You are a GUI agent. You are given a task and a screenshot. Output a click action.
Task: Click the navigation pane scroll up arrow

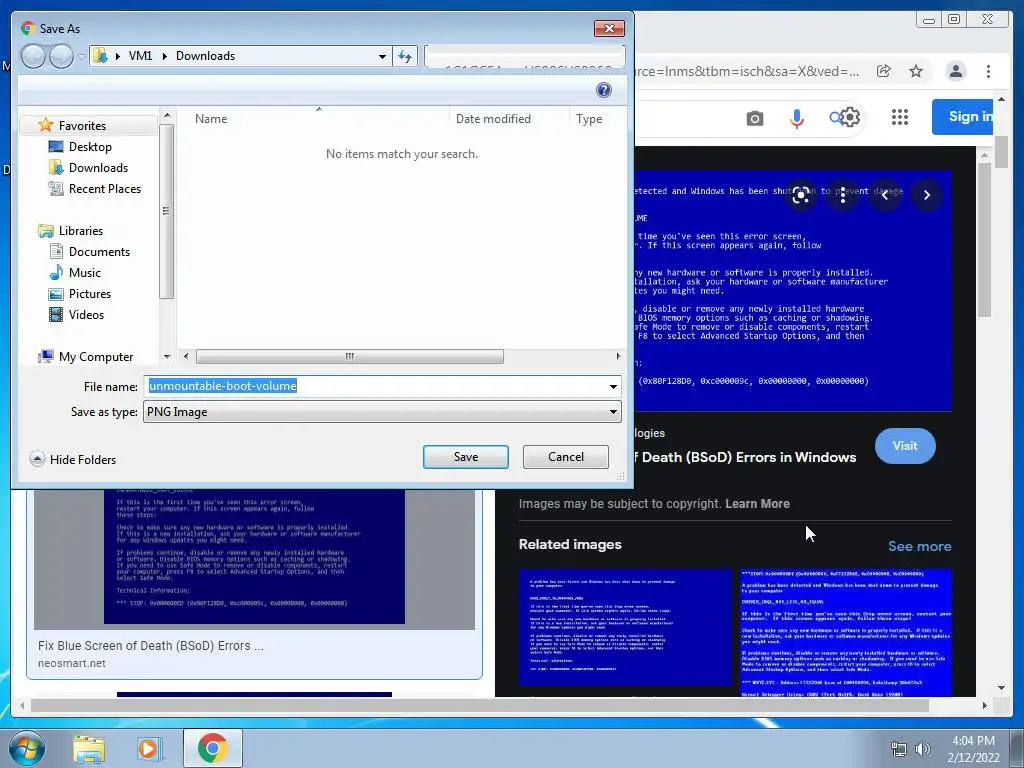click(167, 116)
